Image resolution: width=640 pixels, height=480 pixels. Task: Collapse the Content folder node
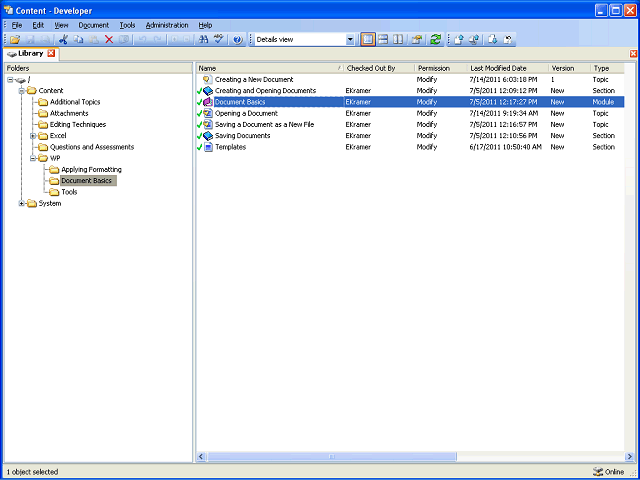[x=21, y=91]
